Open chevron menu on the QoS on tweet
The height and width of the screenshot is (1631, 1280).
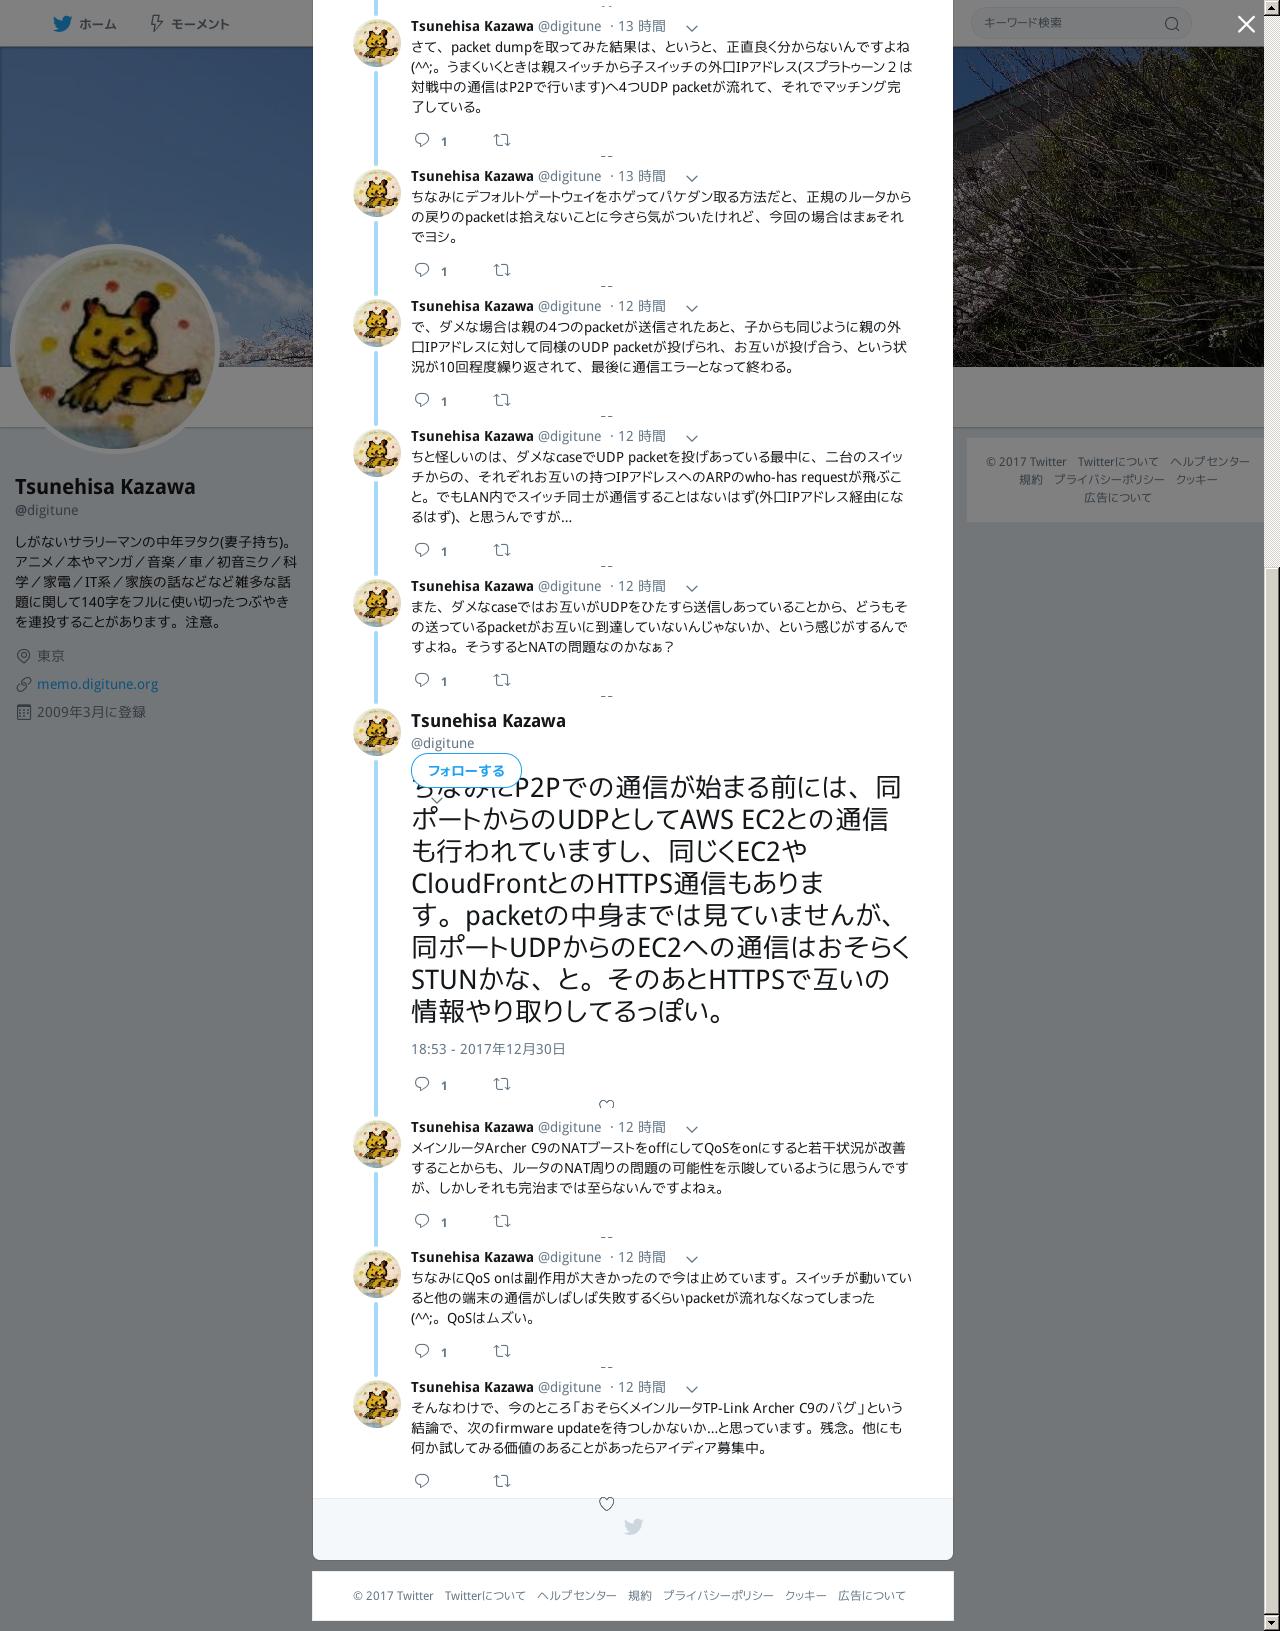point(691,1259)
